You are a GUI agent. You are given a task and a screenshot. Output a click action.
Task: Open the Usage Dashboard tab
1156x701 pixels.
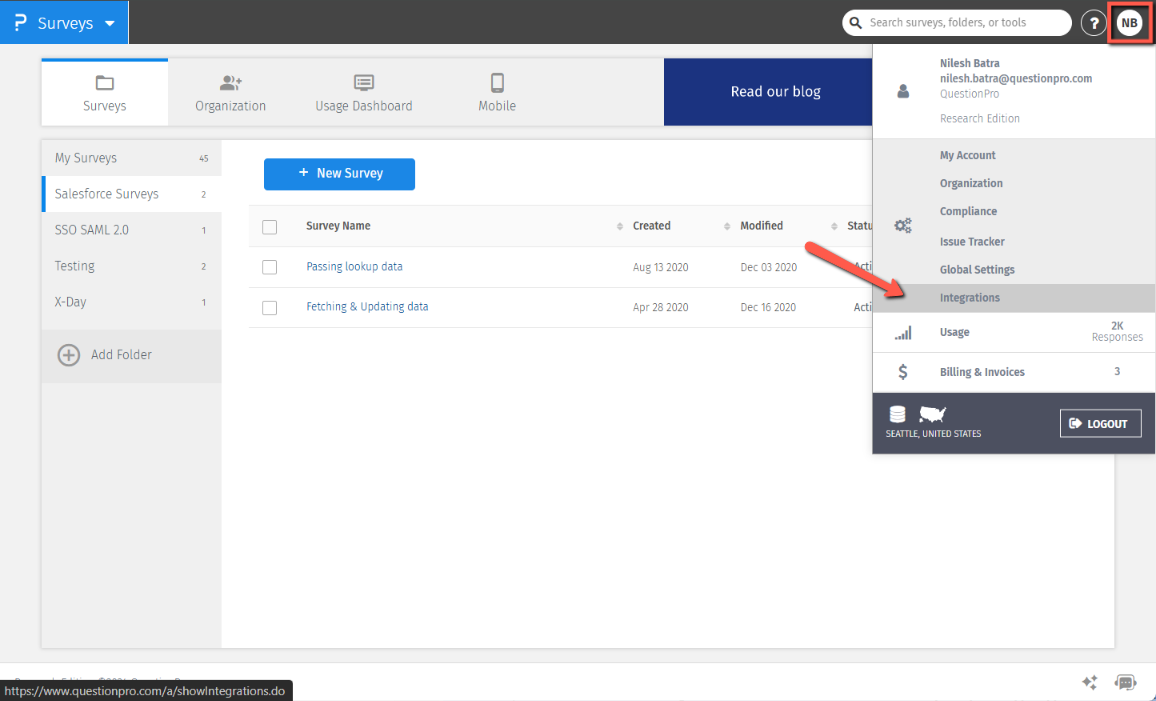tap(363, 93)
